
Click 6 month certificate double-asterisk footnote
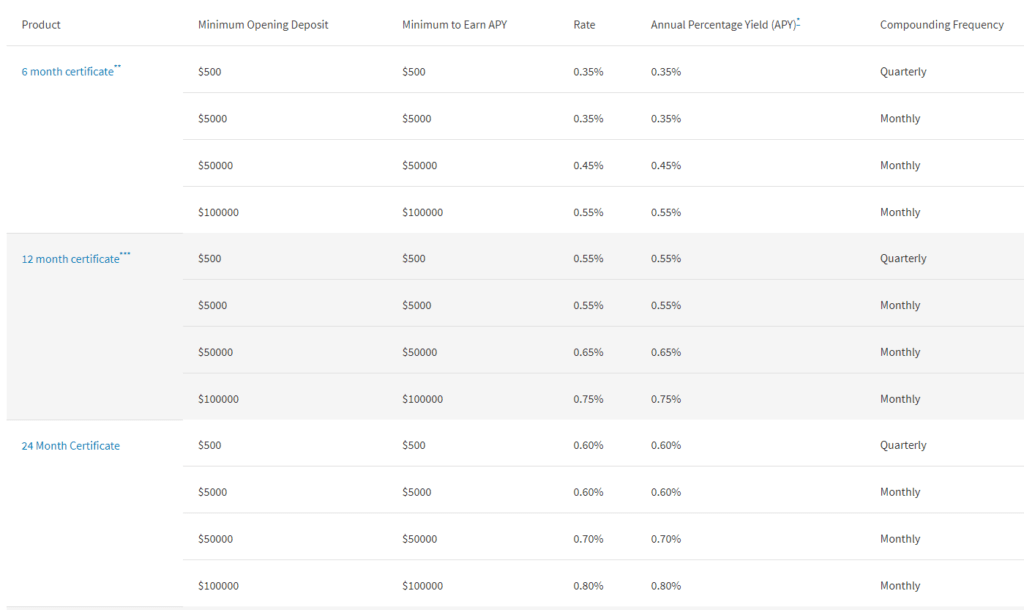[x=118, y=67]
